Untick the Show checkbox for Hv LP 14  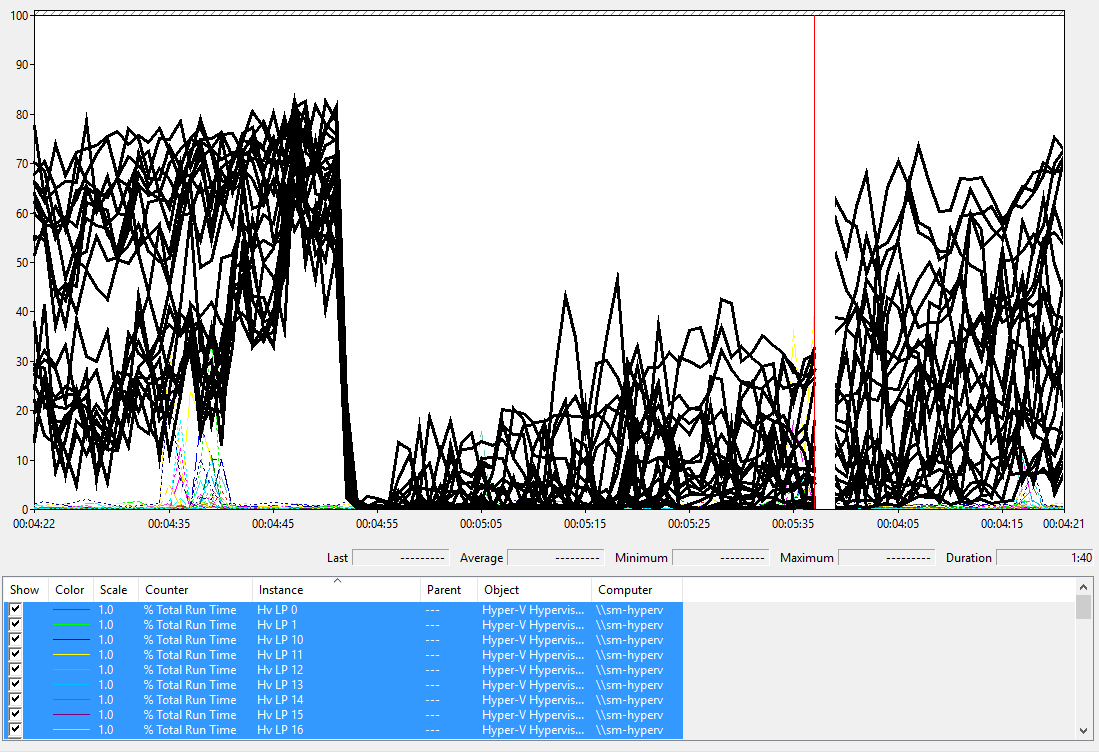15,700
